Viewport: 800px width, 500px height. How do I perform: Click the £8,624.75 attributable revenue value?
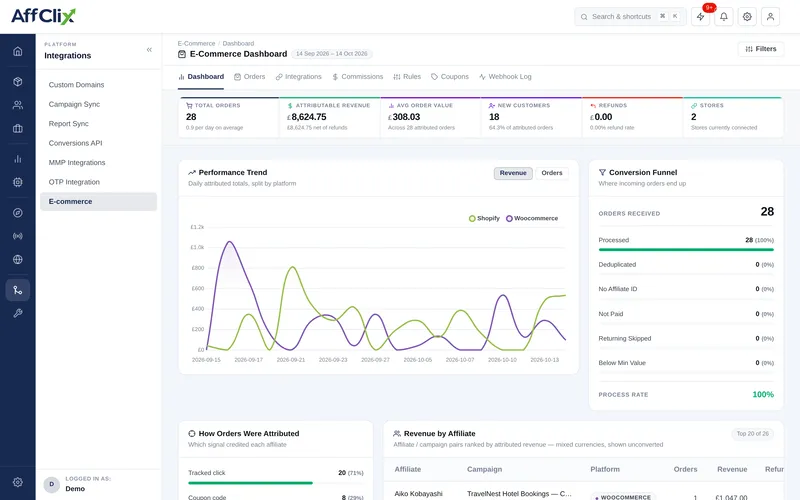[307, 117]
